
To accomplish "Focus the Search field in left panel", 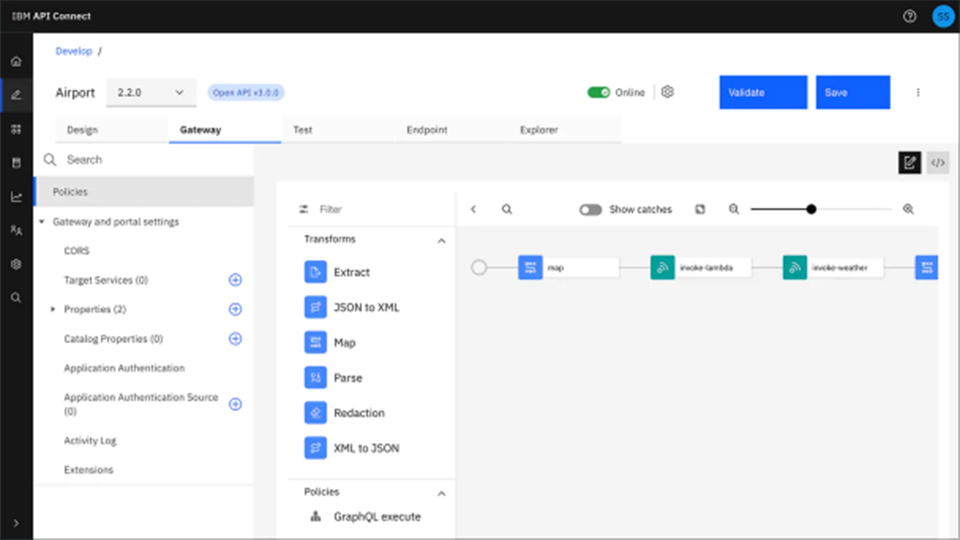I will click(x=144, y=160).
